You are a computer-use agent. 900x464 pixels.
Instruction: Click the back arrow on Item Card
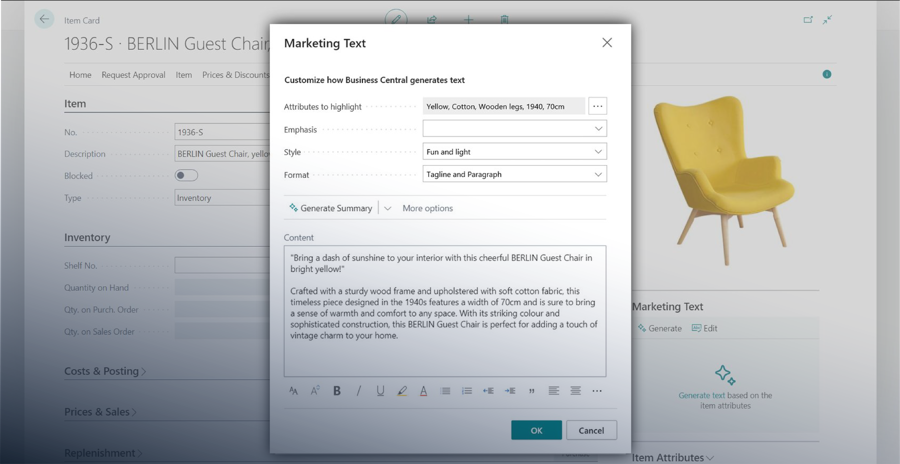coord(44,19)
